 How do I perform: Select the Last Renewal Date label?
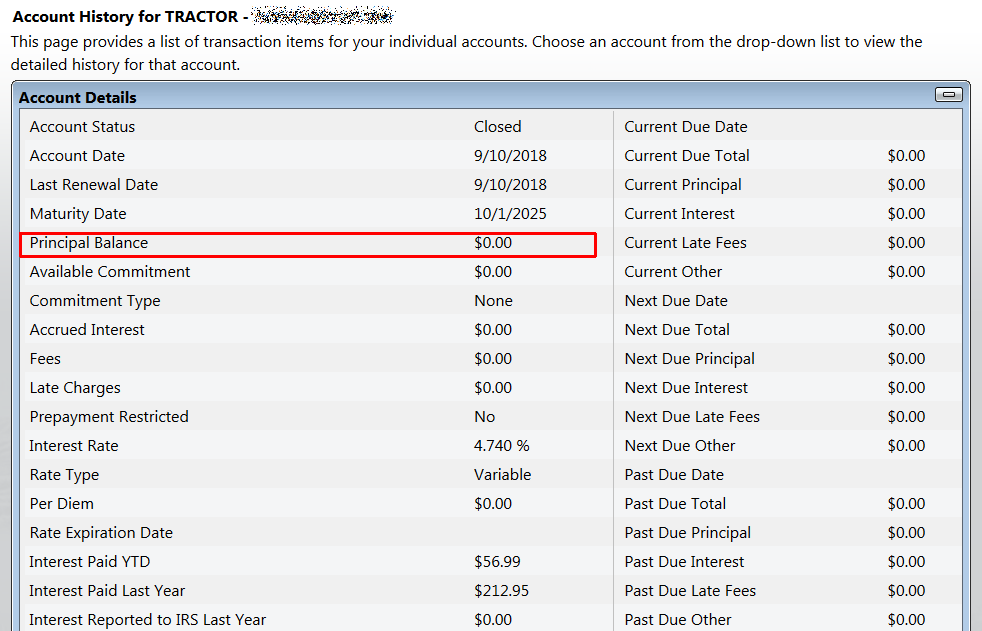pyautogui.click(x=94, y=185)
